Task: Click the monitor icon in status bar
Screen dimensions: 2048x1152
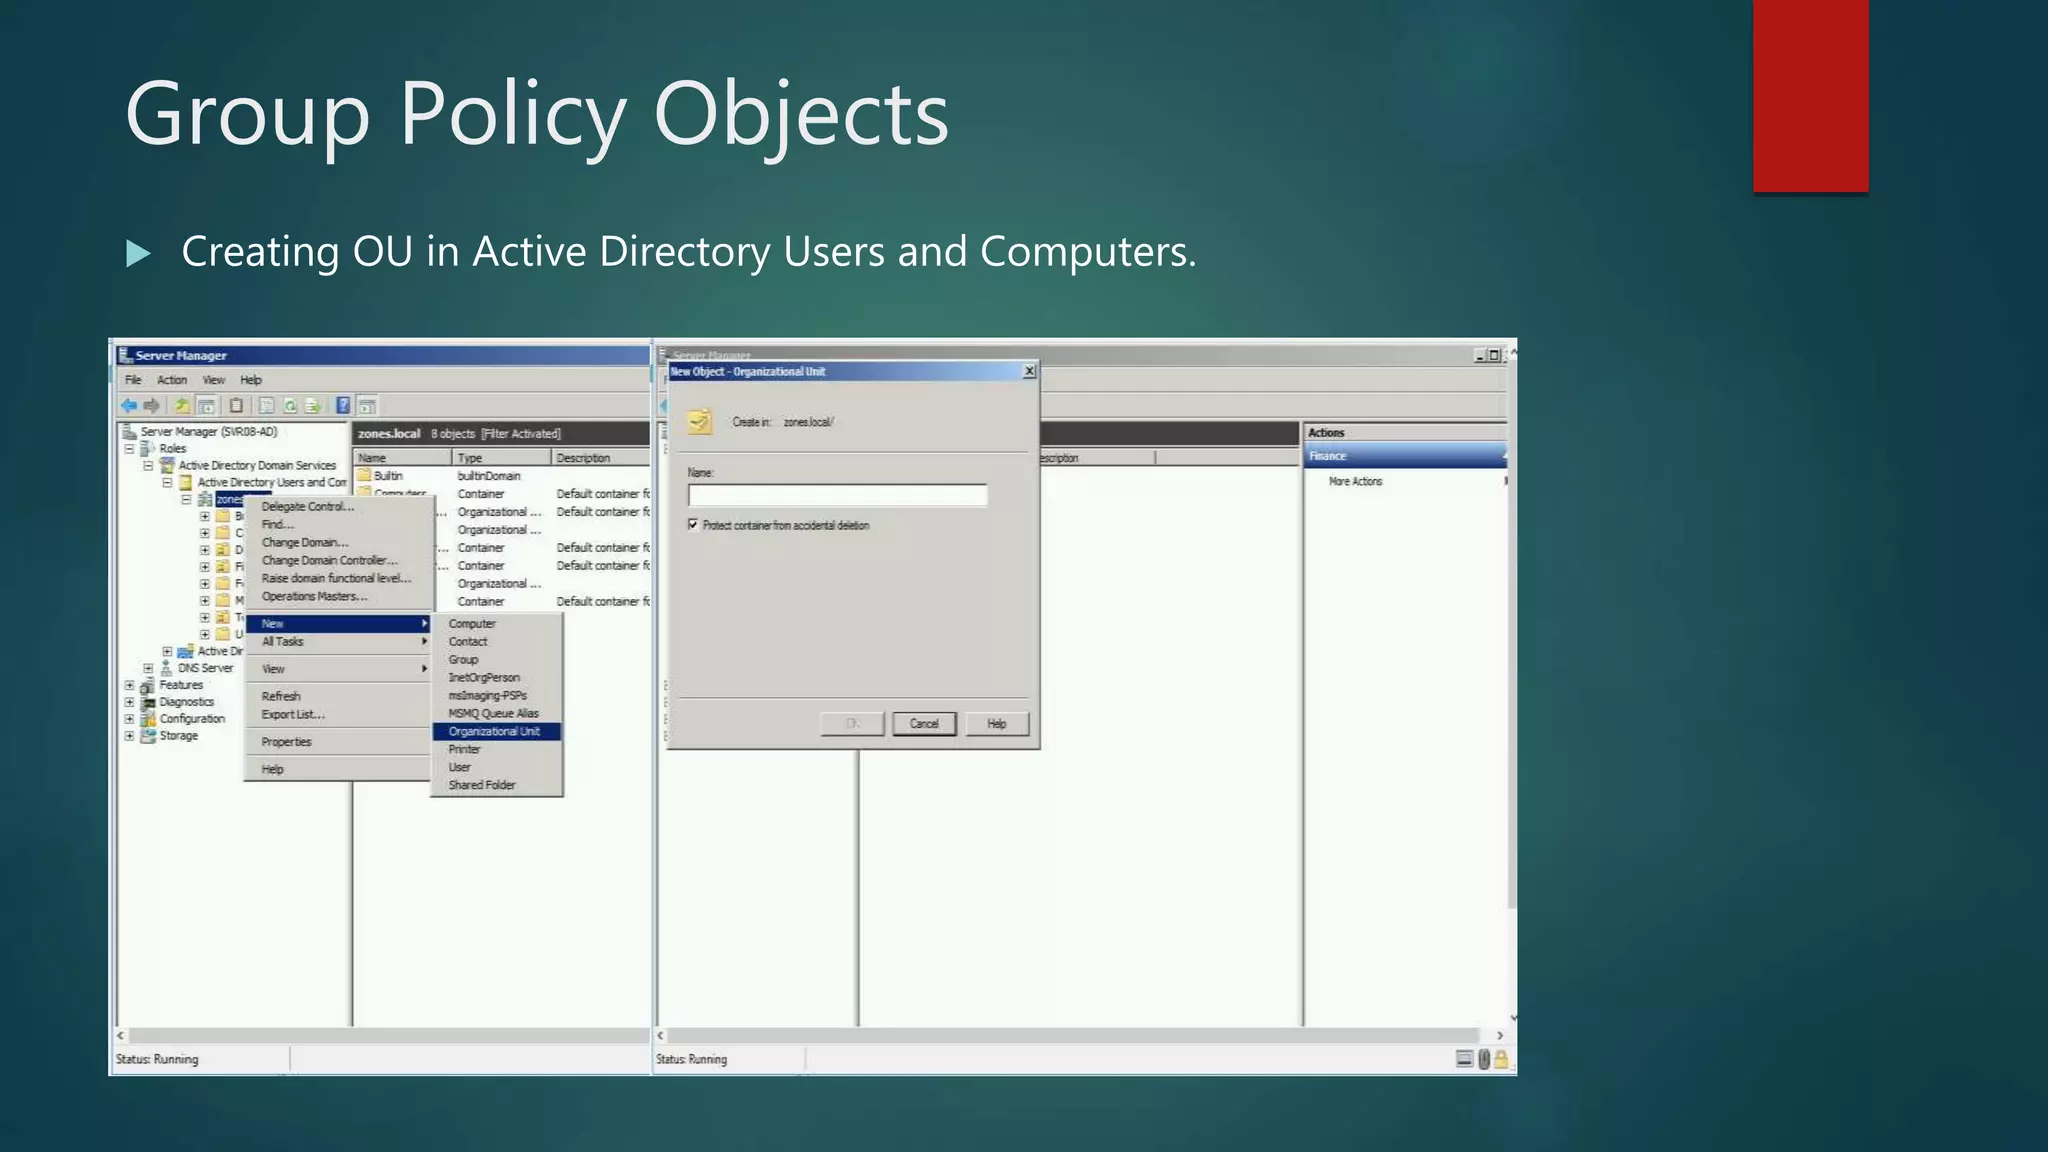Action: (x=1464, y=1059)
